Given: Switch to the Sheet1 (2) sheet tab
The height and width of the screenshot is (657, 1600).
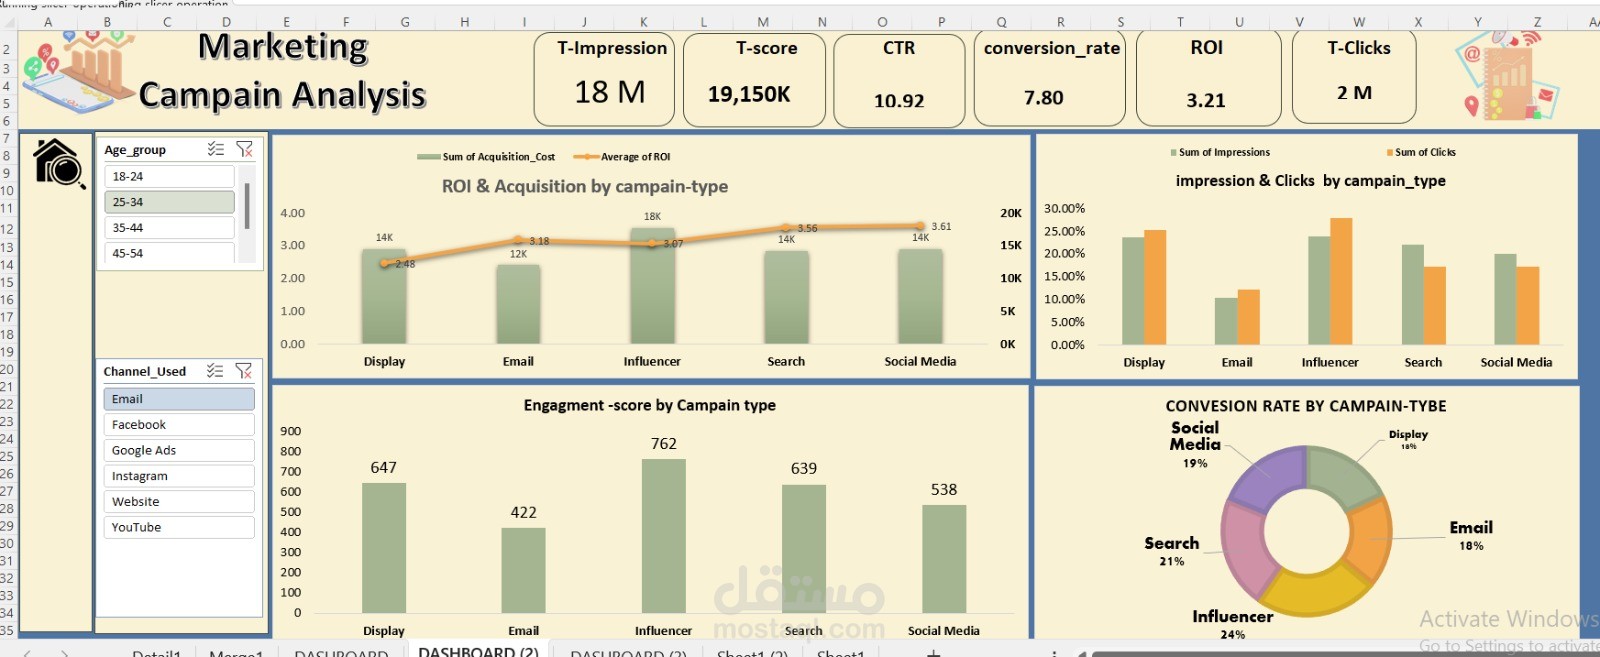Looking at the screenshot, I should pyautogui.click(x=752, y=652).
